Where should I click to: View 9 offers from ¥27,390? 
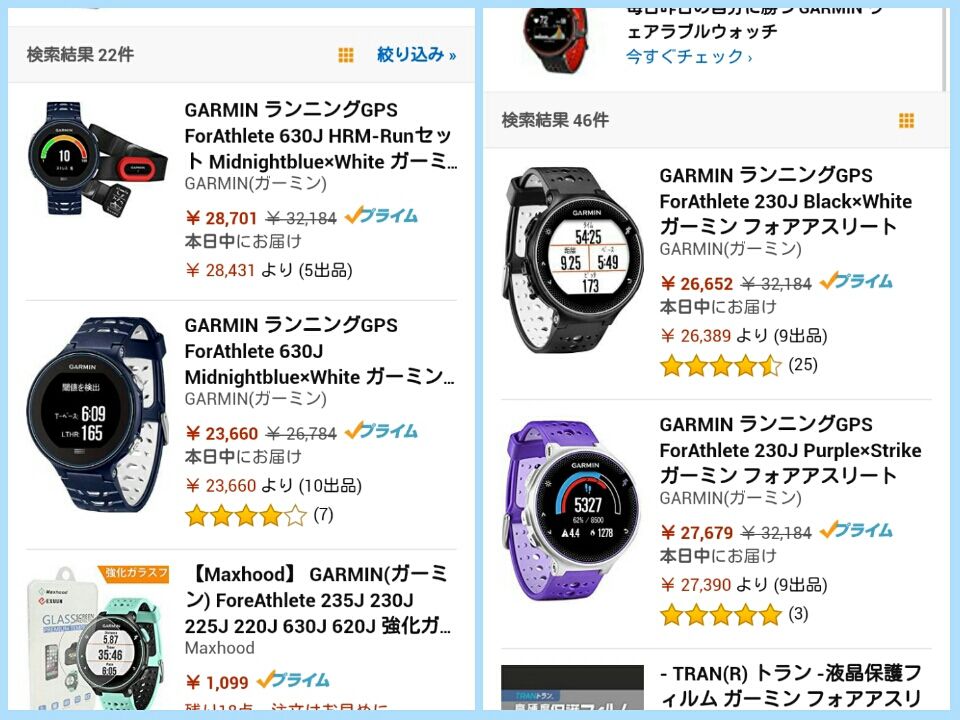click(x=744, y=585)
